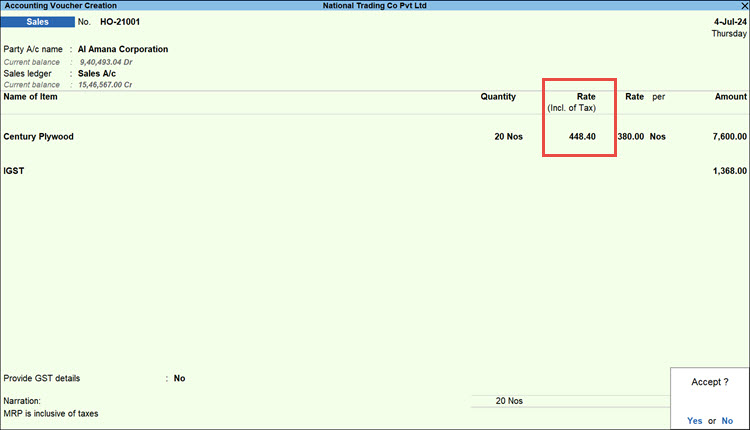Select the Nos per-unit field
Image resolution: width=750 pixels, height=430 pixels.
[x=657, y=136]
